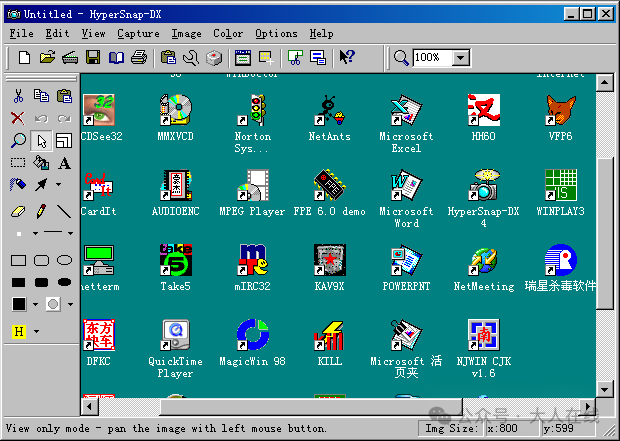Open the Capture menu
This screenshot has width=620, height=441.
click(x=138, y=34)
